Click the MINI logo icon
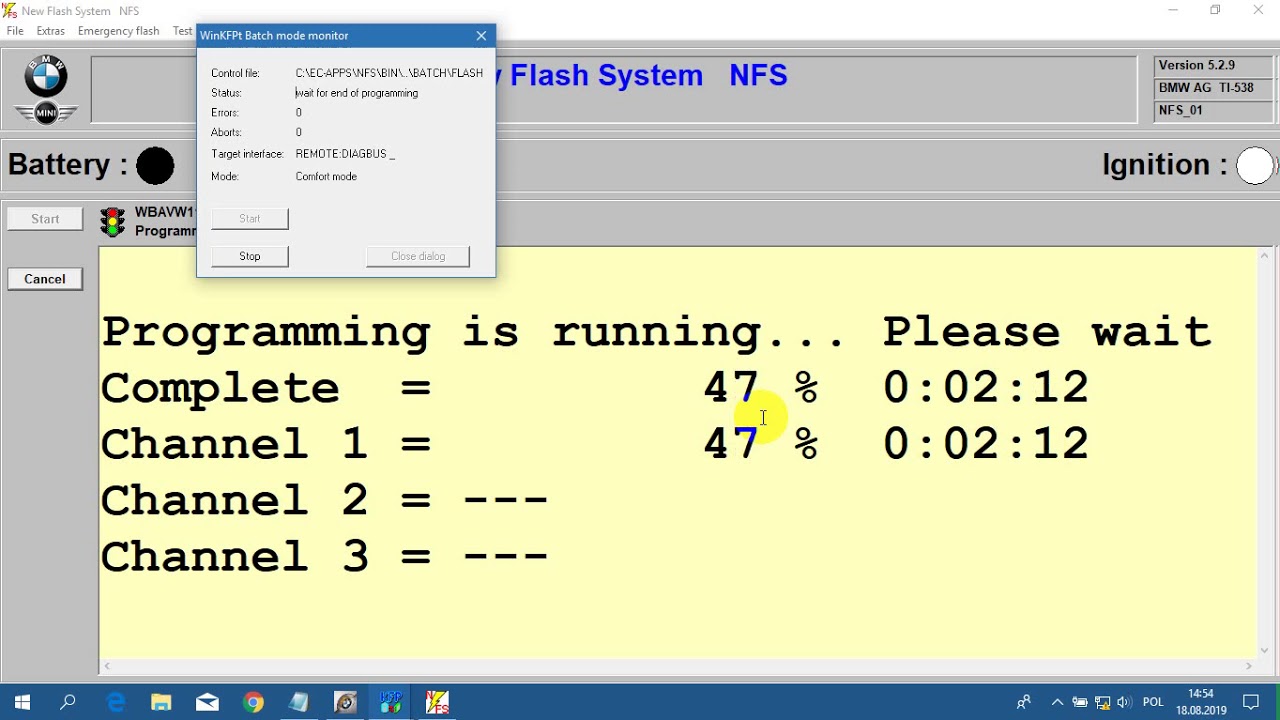Screen dimensions: 1280x720 (x=46, y=113)
